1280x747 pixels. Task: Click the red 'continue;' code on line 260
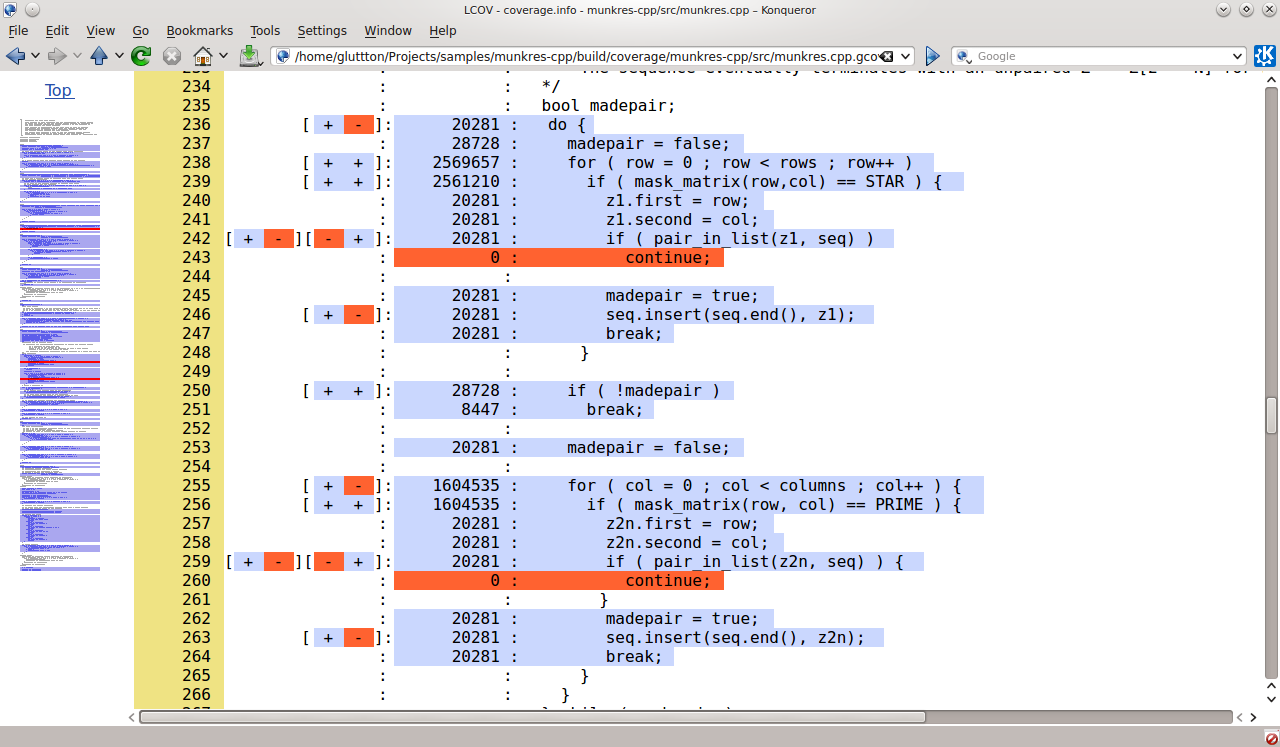[667, 580]
